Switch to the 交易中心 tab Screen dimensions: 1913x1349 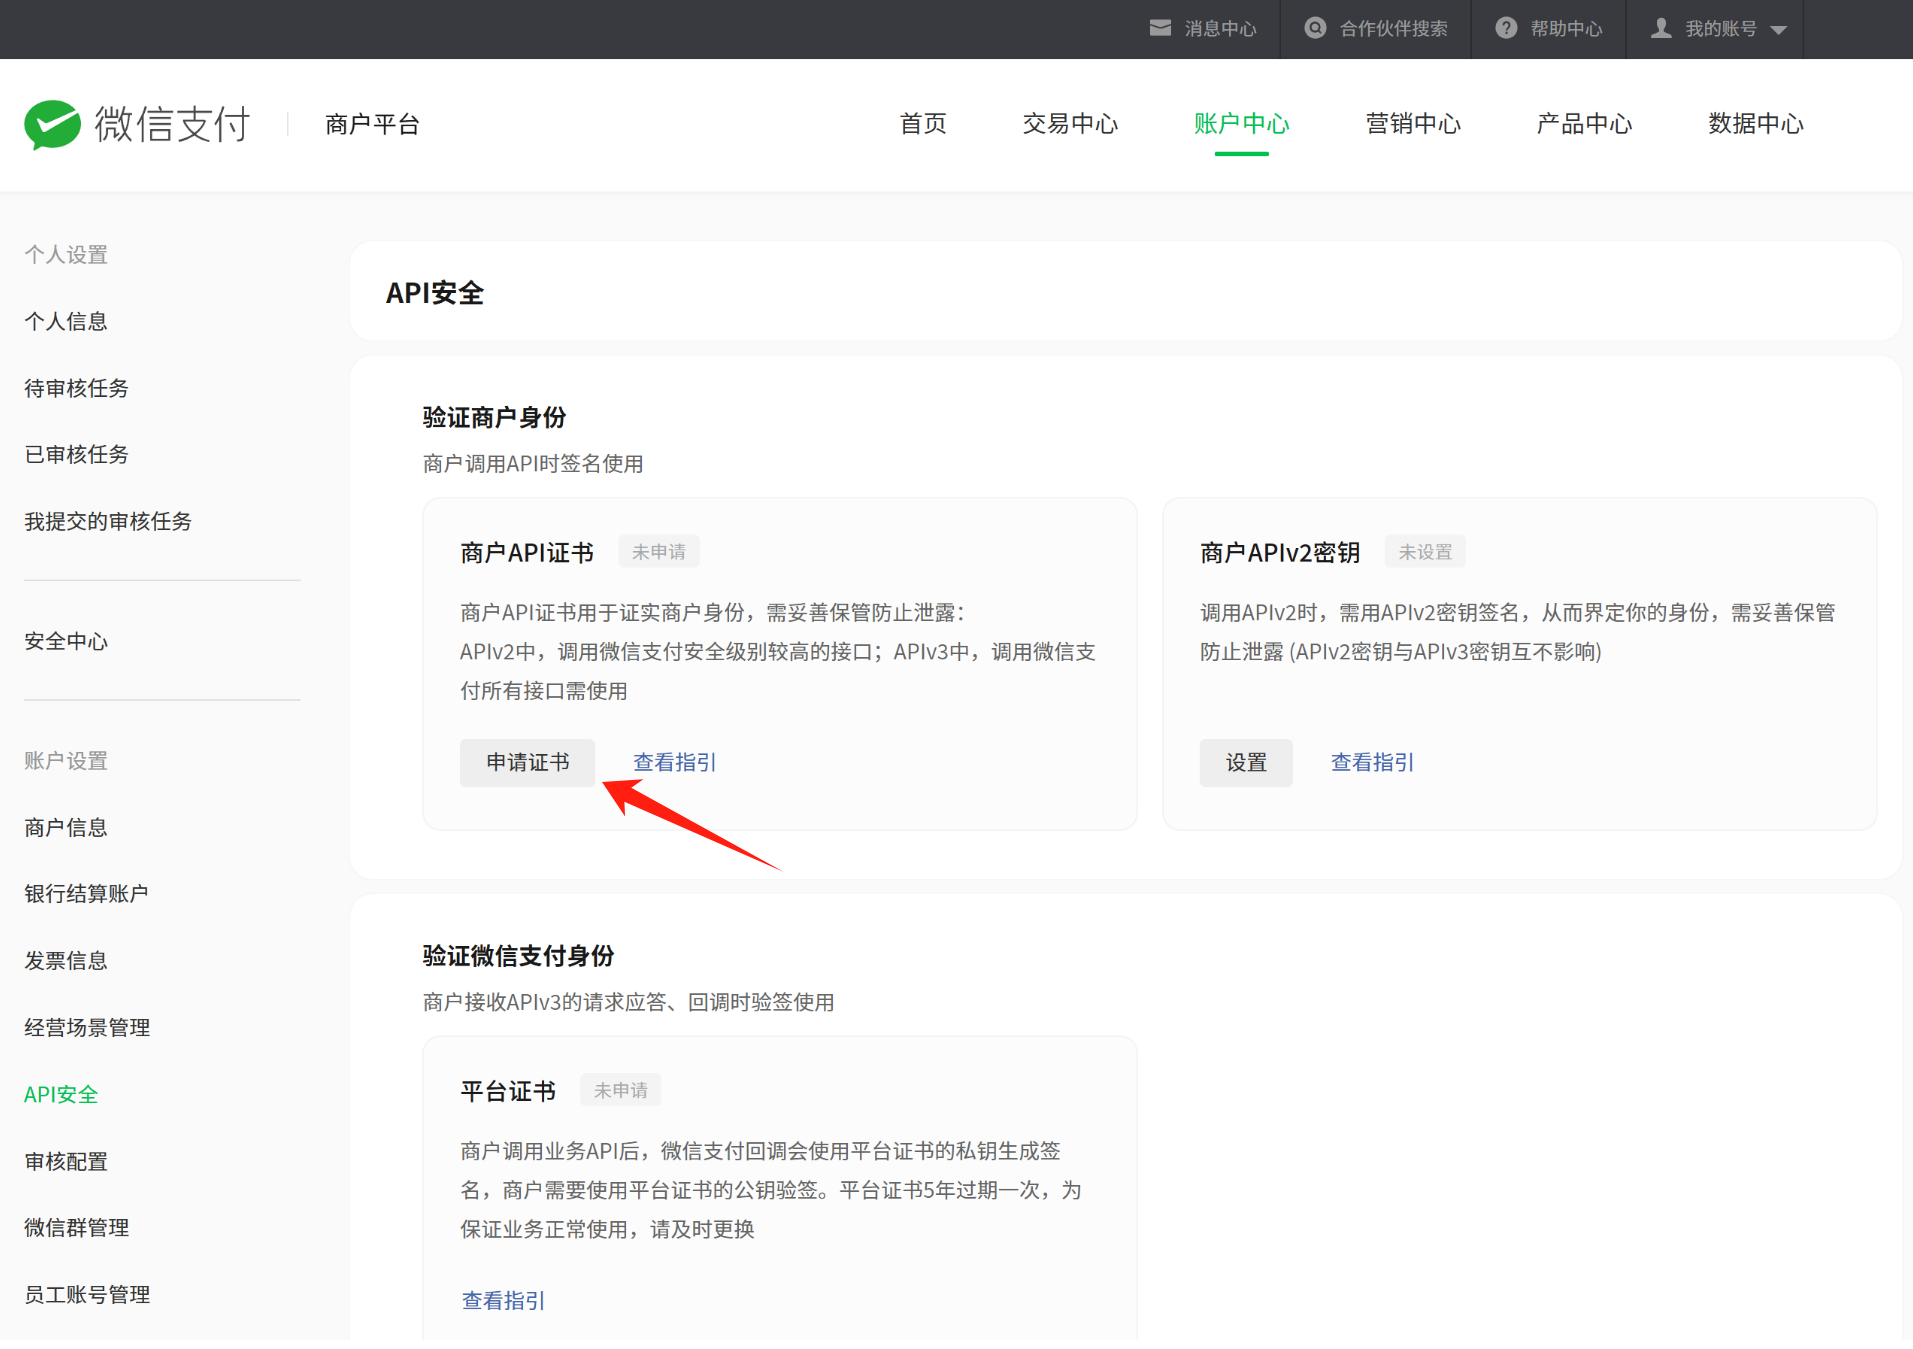1070,124
